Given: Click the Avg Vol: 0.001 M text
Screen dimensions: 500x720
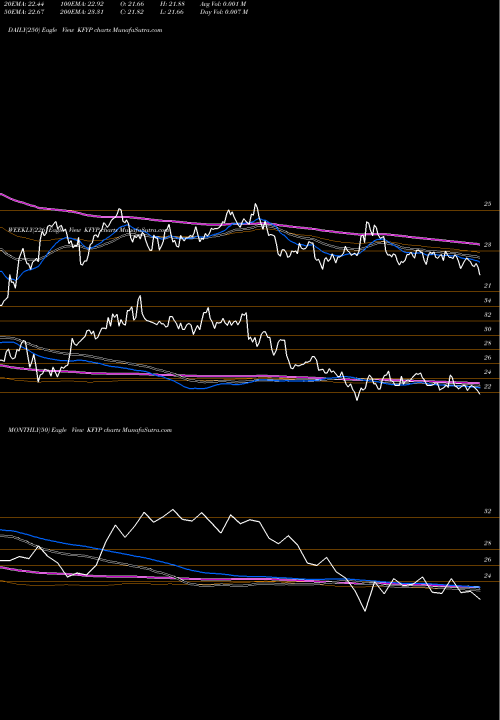Looking at the screenshot, I should click(223, 4).
